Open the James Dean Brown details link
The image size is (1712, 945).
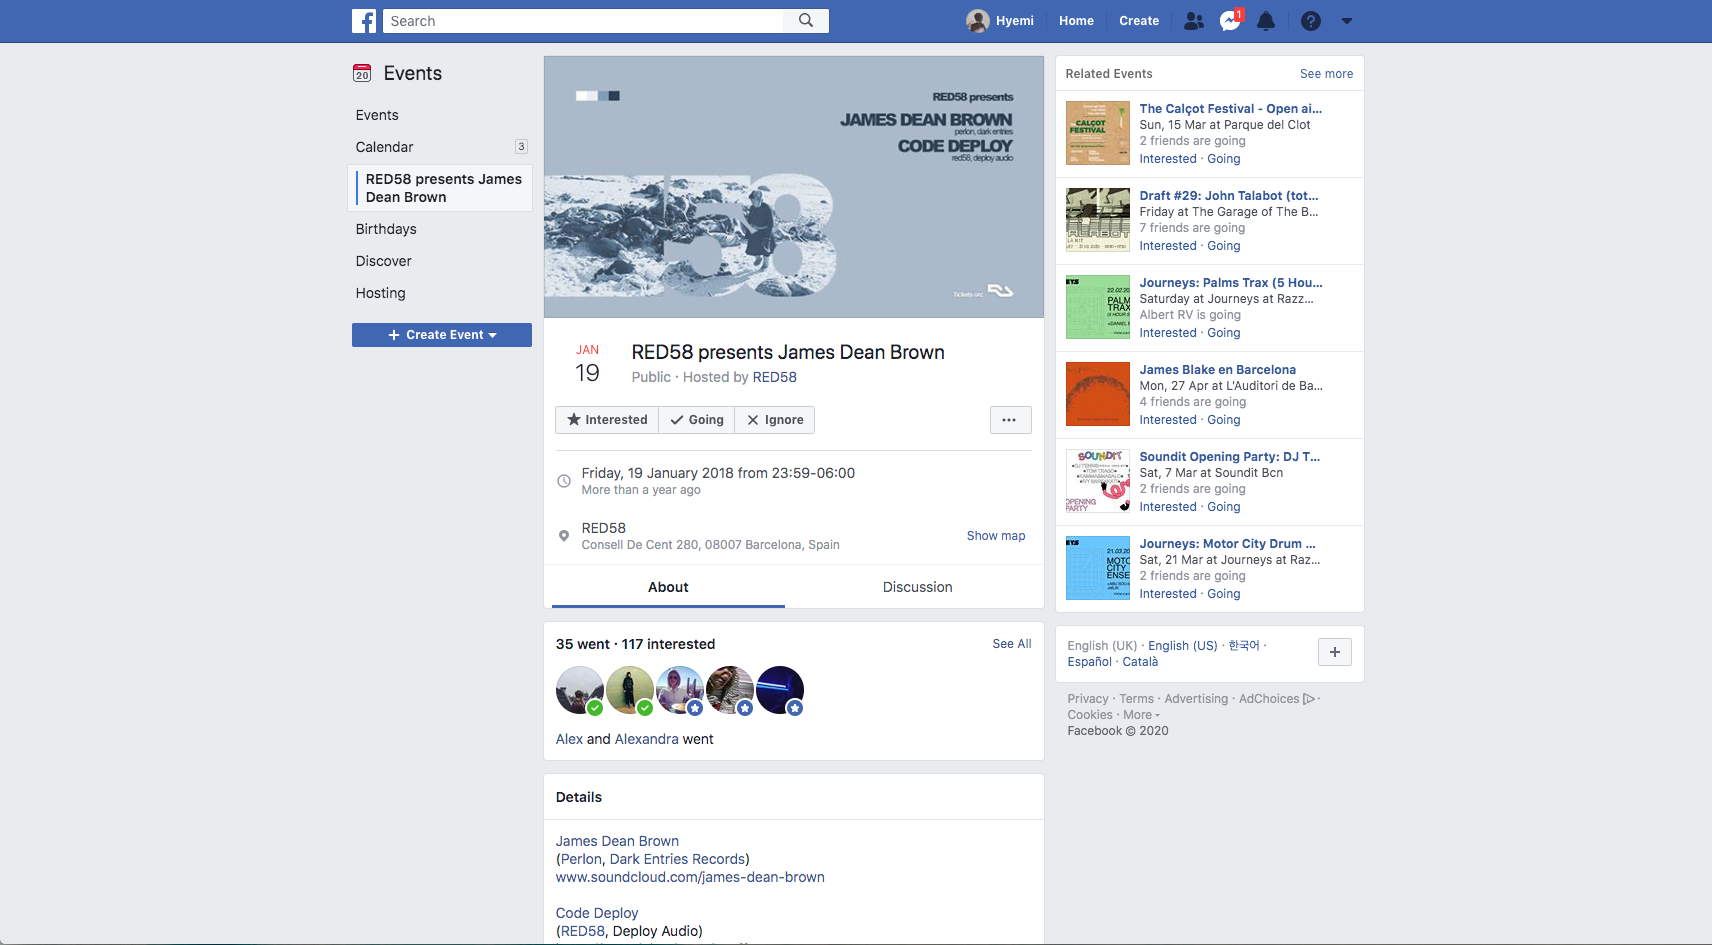(617, 841)
